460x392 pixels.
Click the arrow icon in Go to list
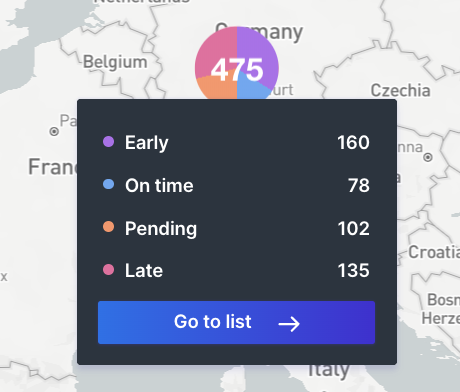point(289,324)
